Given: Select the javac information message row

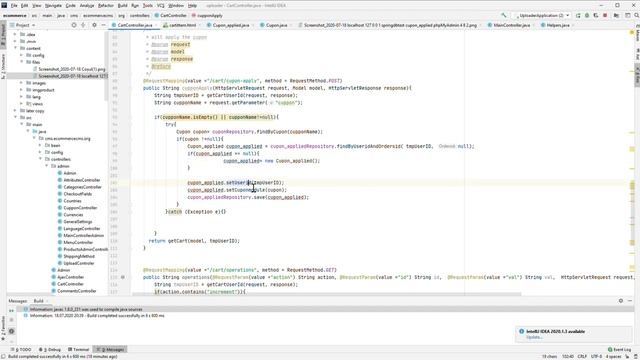Looking at the screenshot, I should tap(325, 309).
